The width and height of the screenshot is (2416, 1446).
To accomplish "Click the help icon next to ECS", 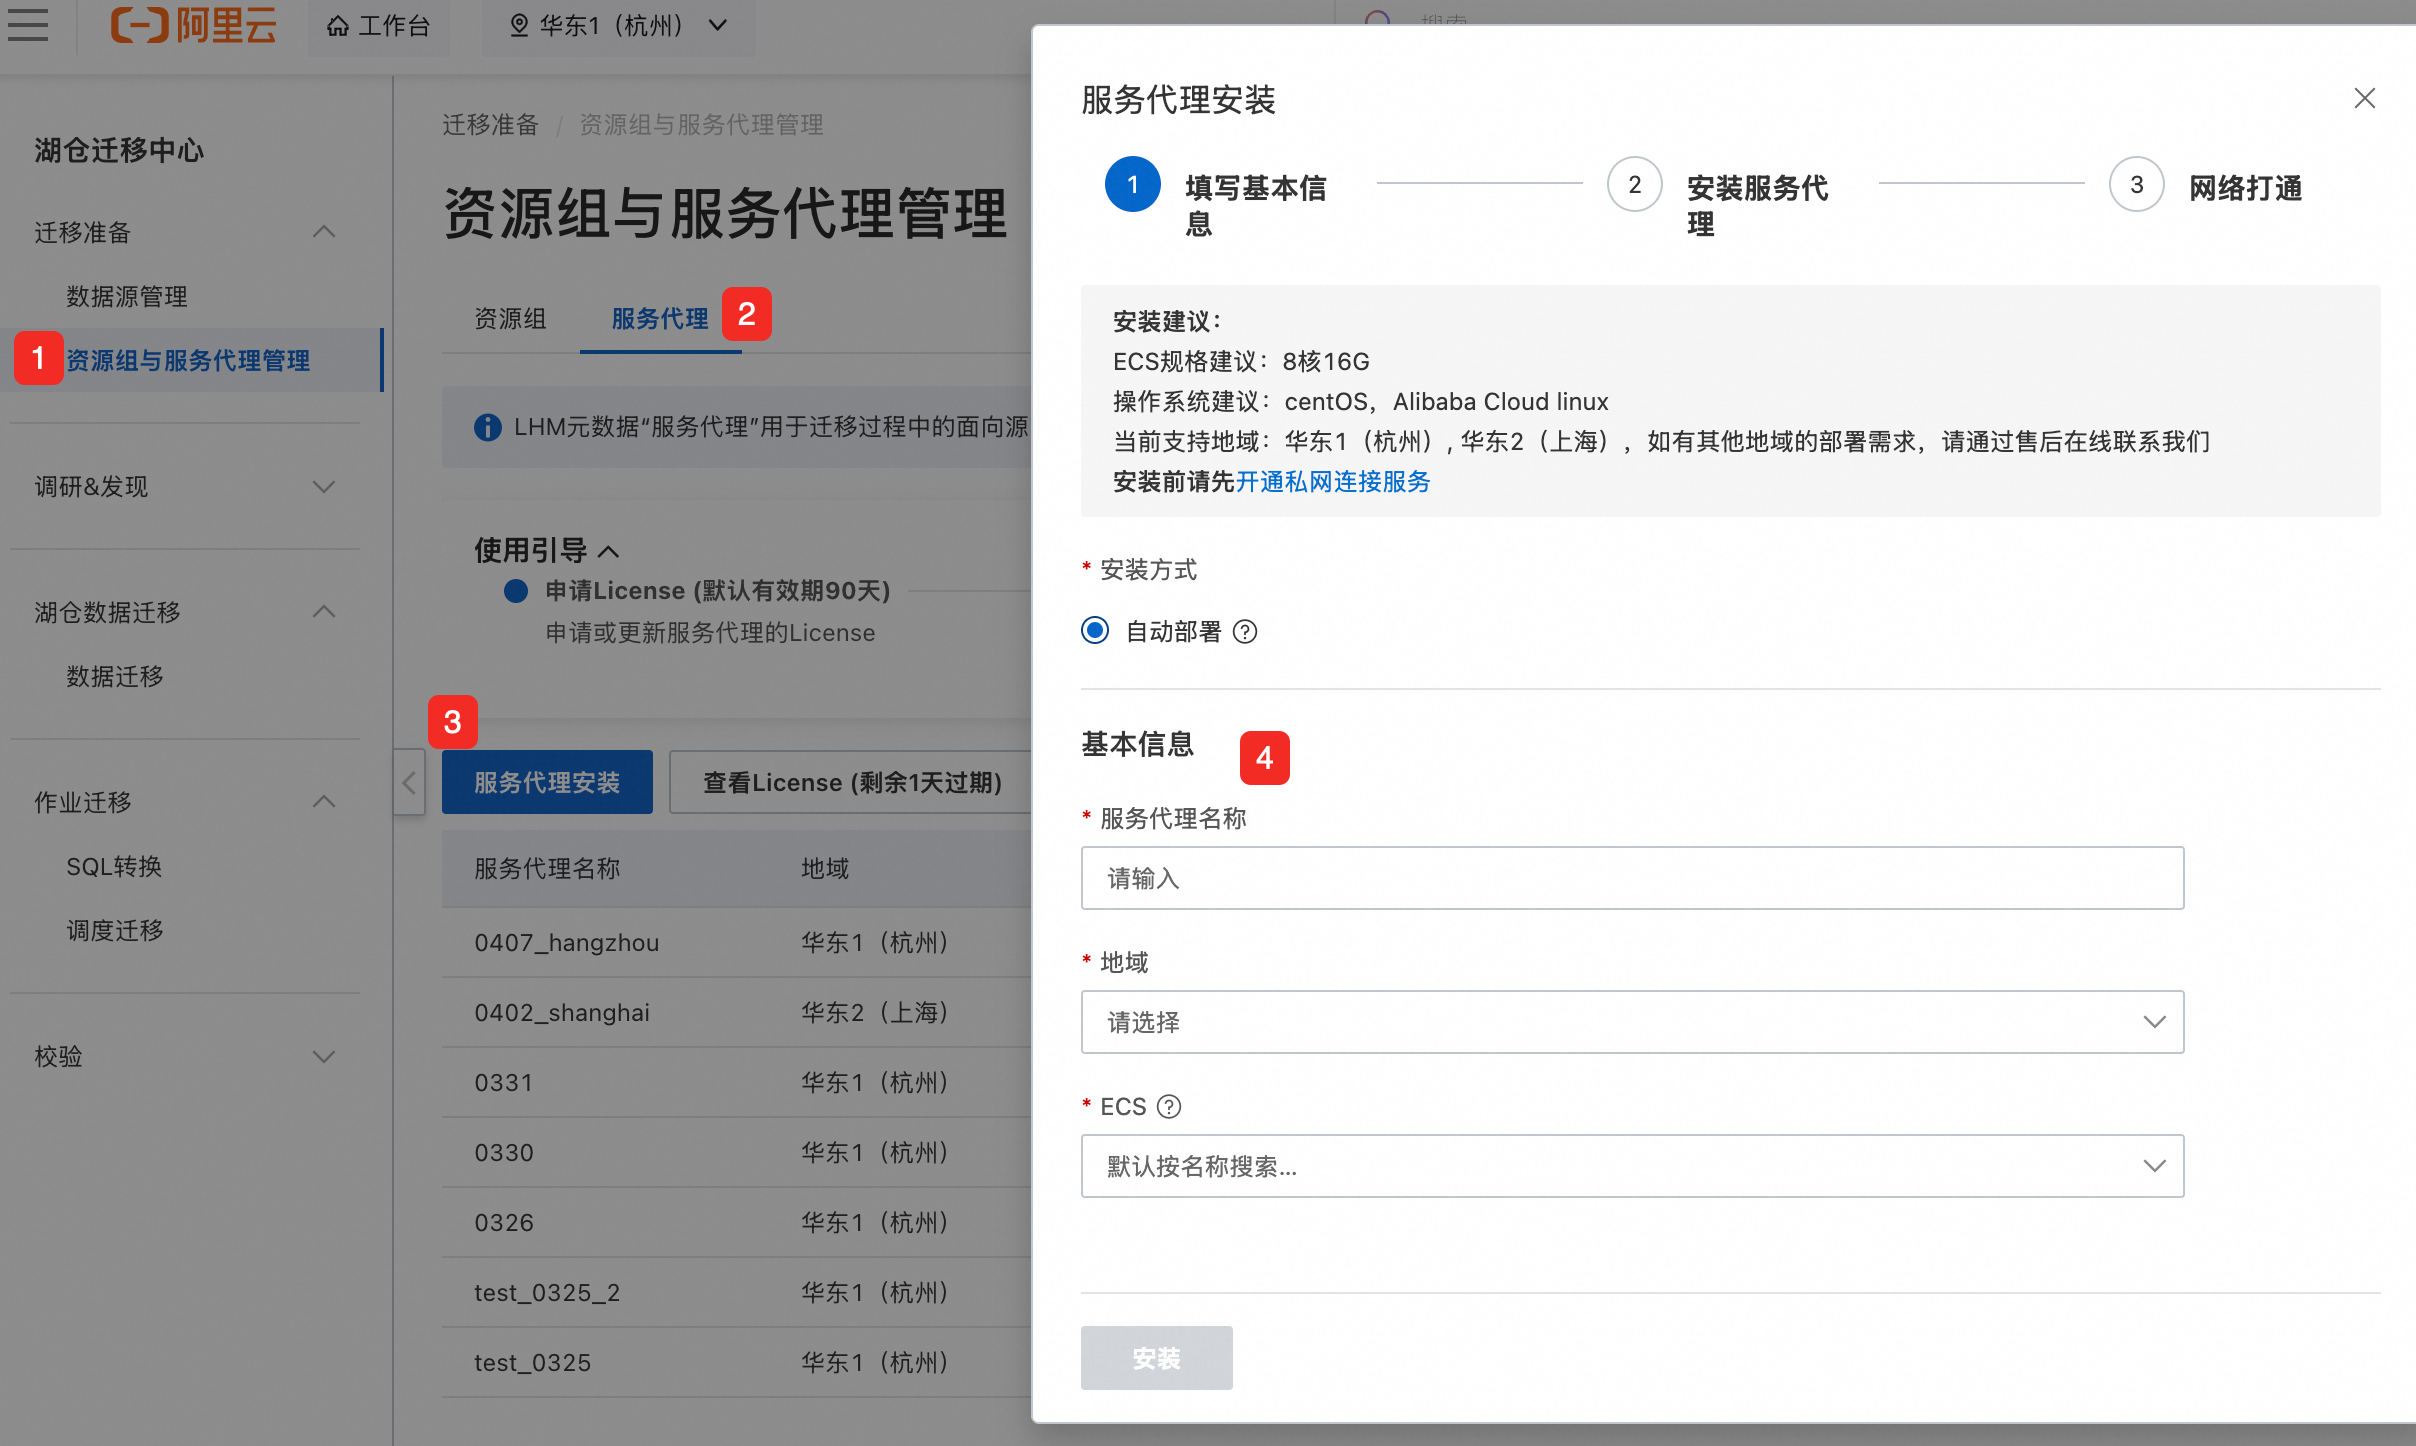I will tap(1169, 1106).
